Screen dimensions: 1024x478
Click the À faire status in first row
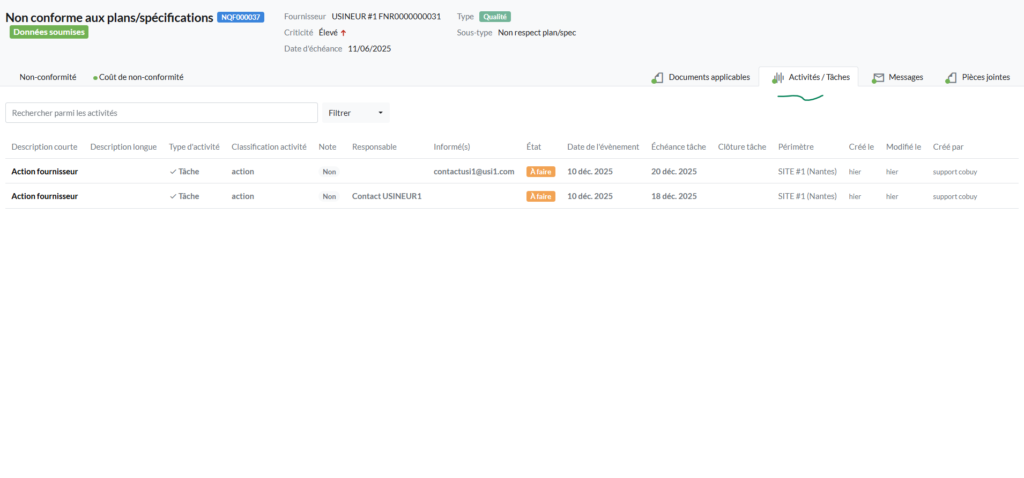[x=540, y=172]
